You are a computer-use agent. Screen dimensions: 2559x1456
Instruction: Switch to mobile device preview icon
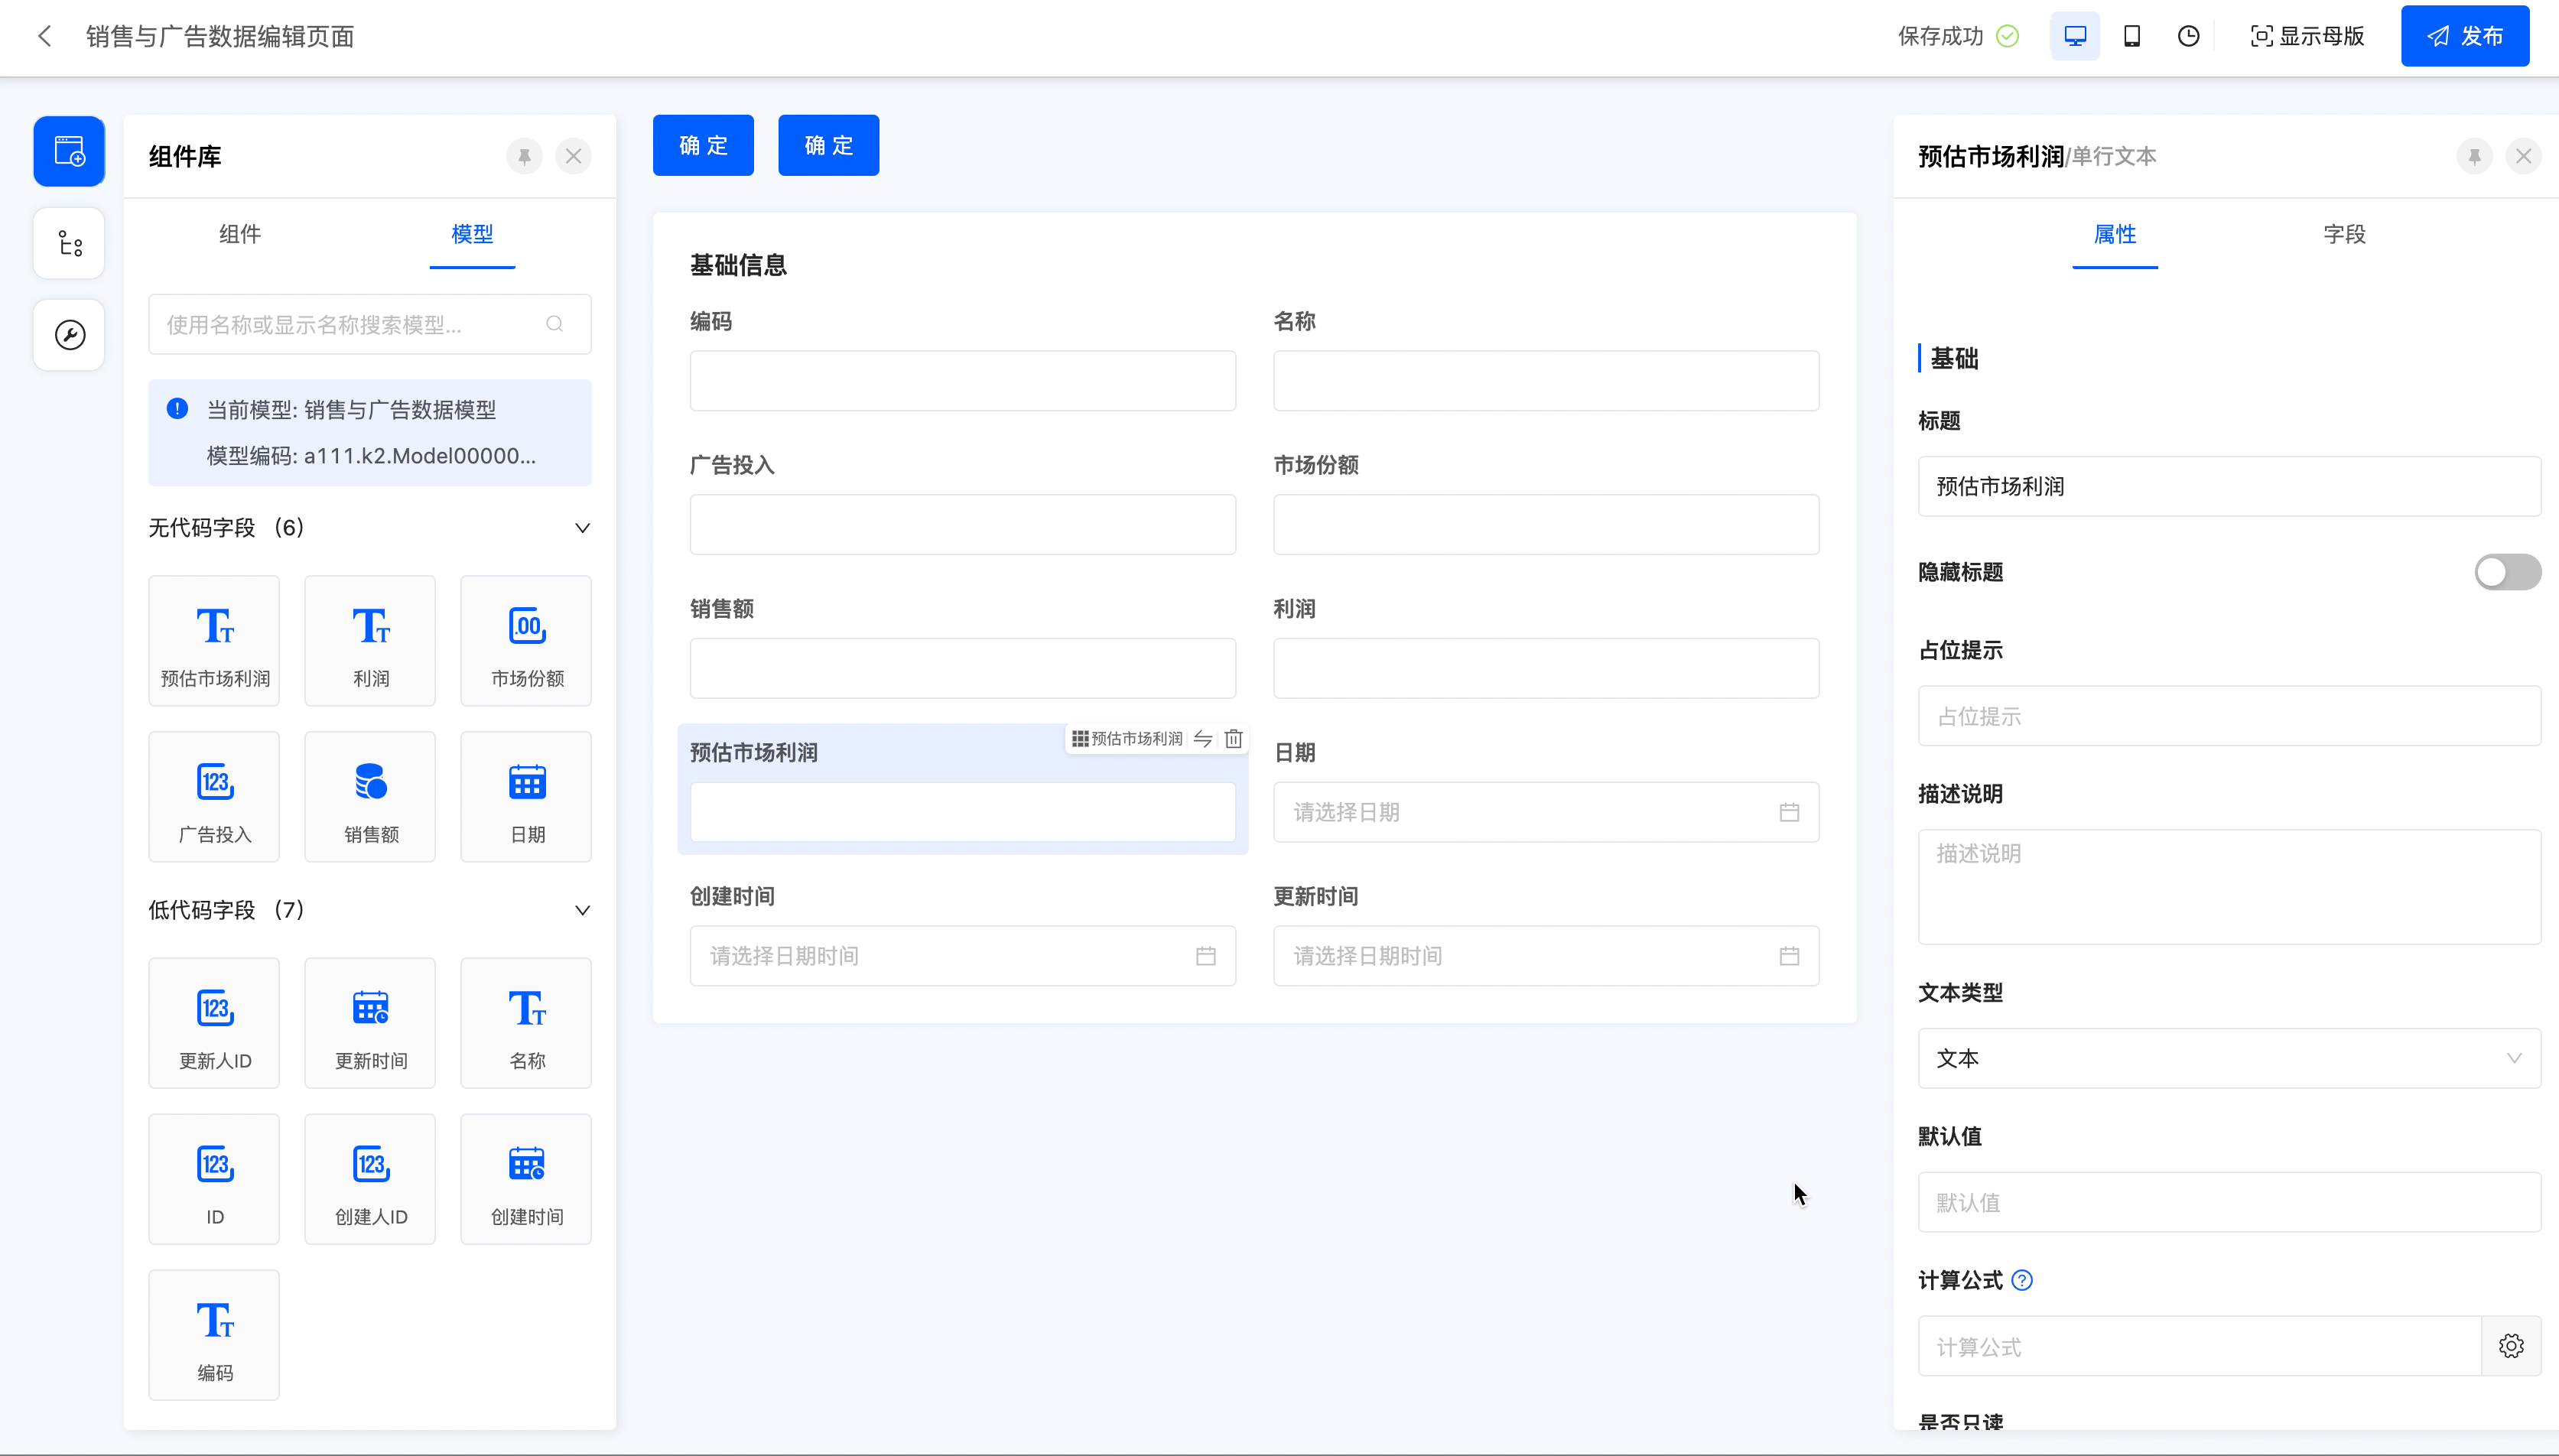point(2131,36)
